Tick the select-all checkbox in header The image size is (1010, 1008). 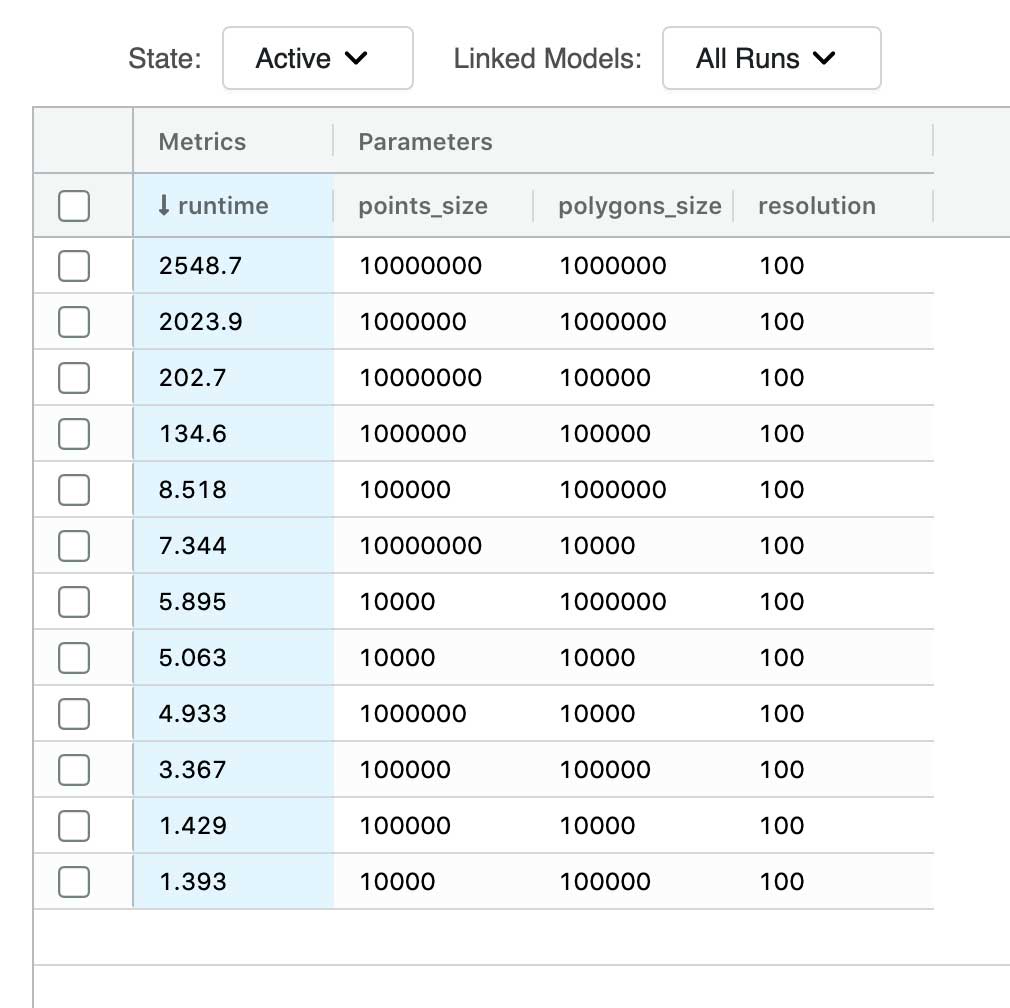click(x=74, y=206)
